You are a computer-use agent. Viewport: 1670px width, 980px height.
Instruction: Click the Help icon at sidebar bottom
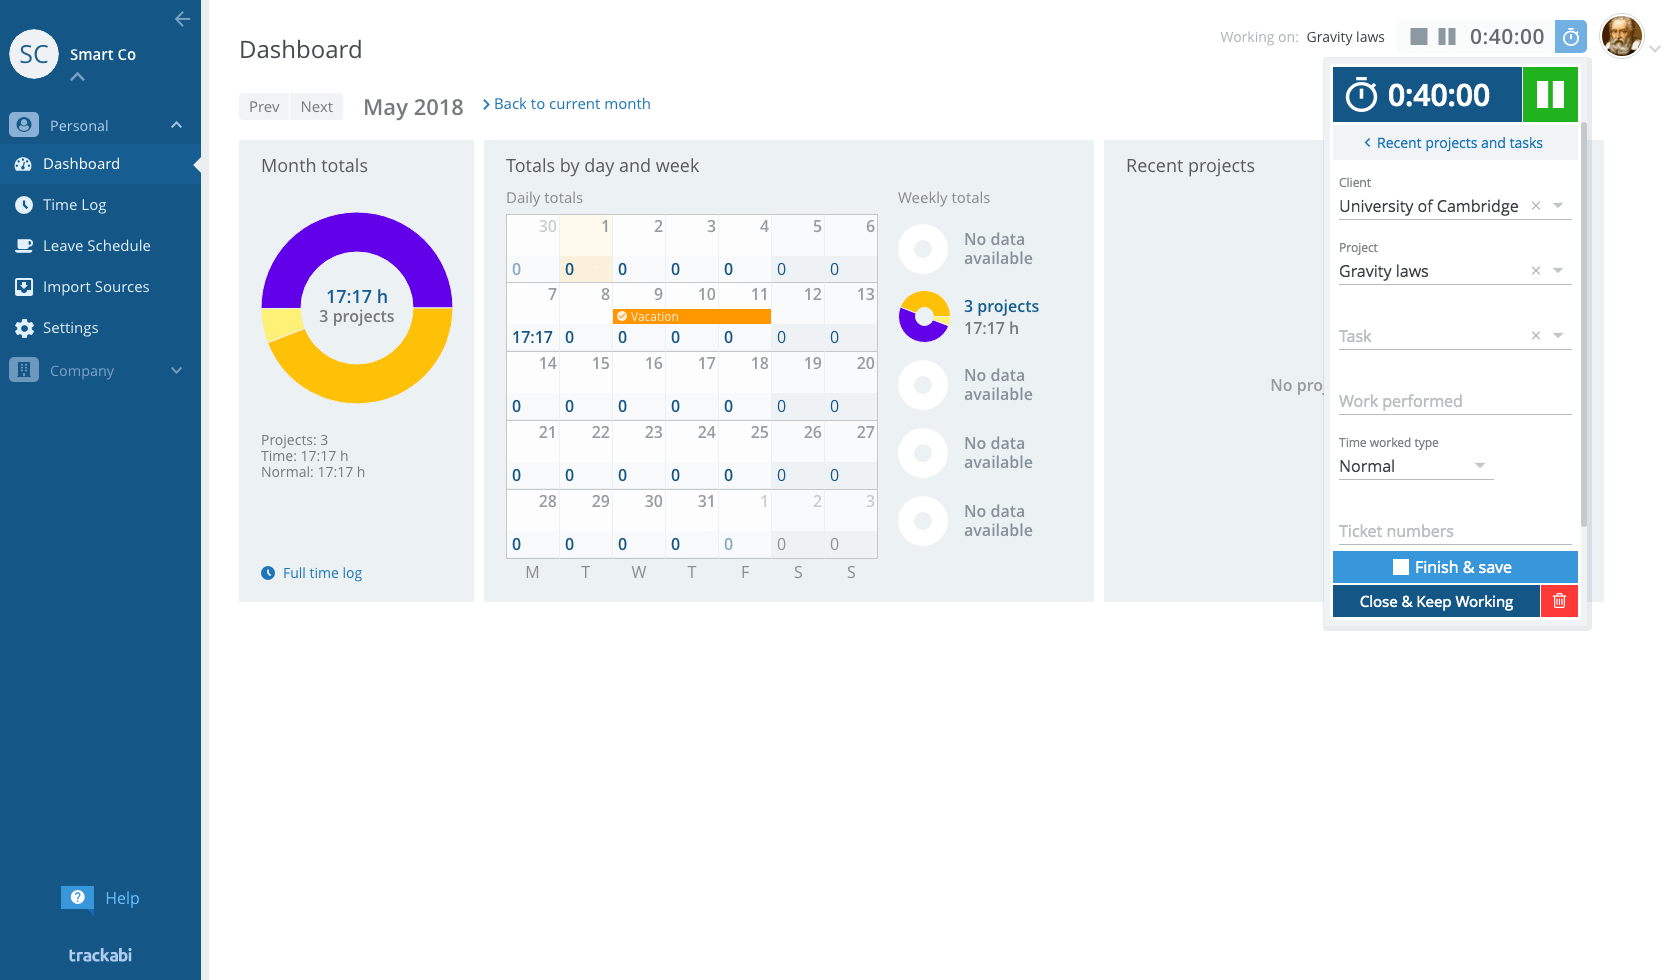pos(77,898)
